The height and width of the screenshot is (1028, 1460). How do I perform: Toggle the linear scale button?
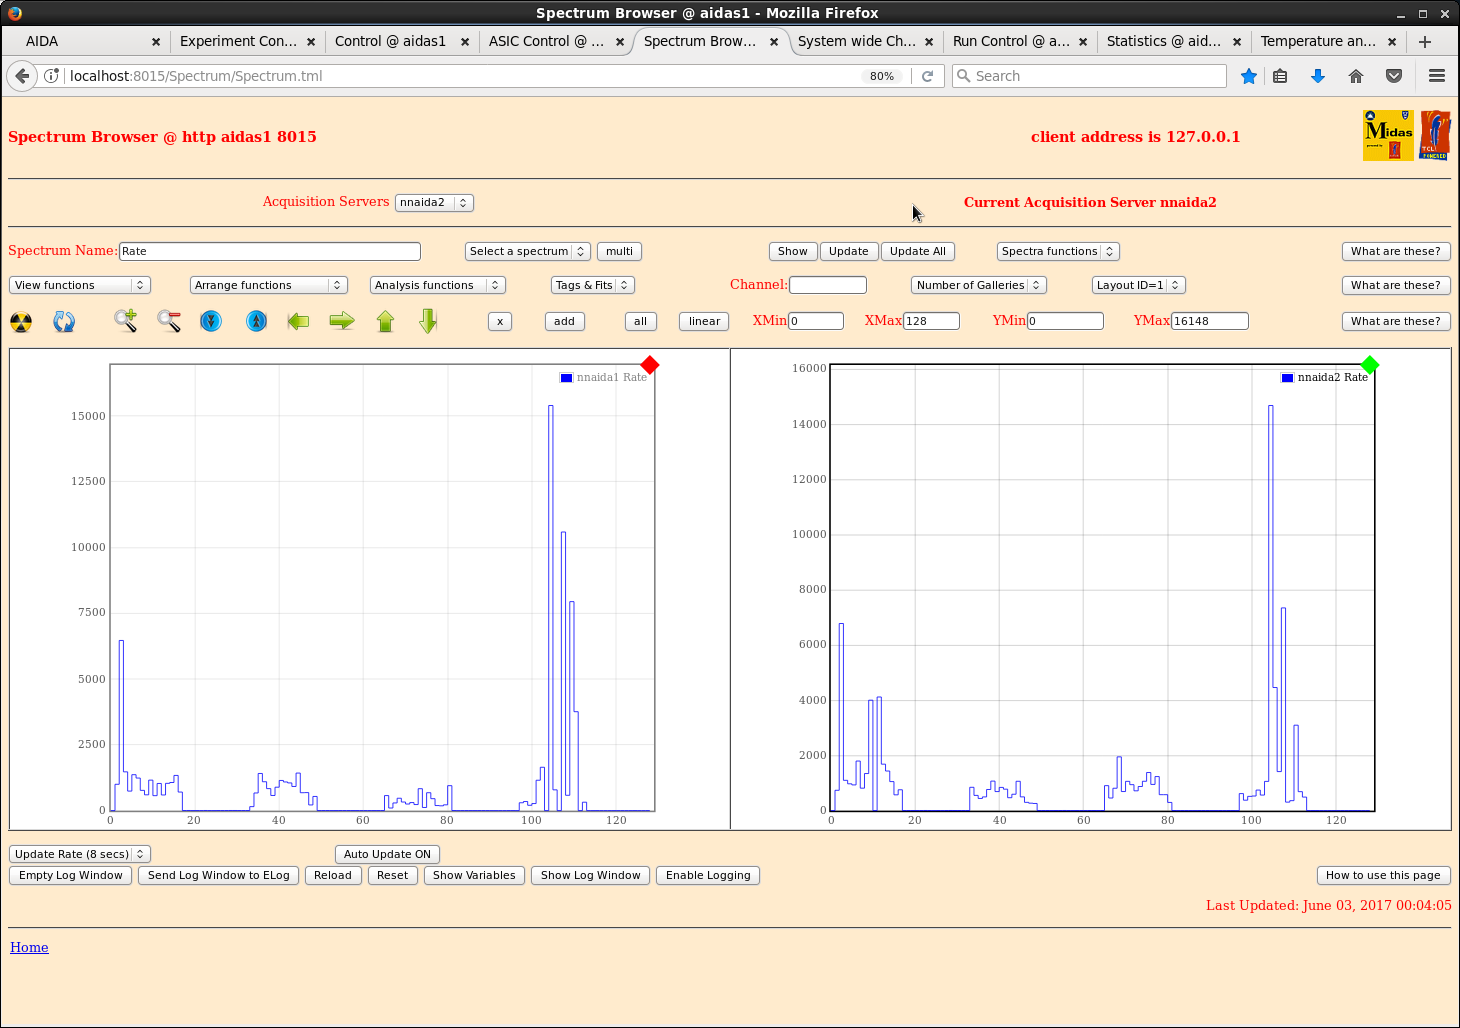[x=704, y=321]
